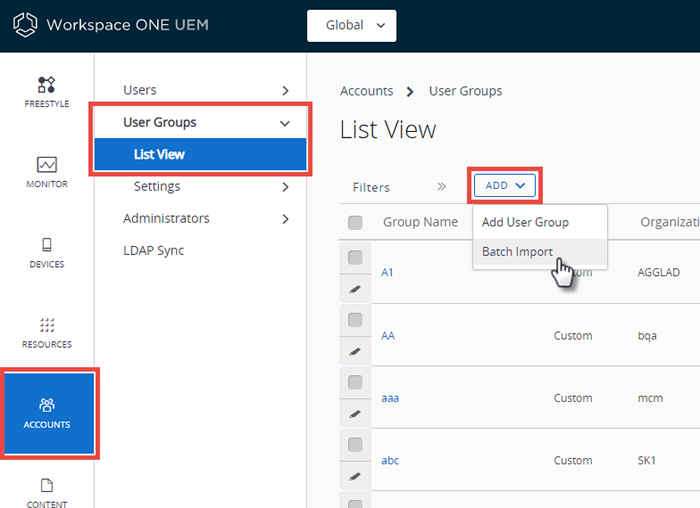Click Custom type in AA row
This screenshot has height=508, width=700.
tap(573, 336)
